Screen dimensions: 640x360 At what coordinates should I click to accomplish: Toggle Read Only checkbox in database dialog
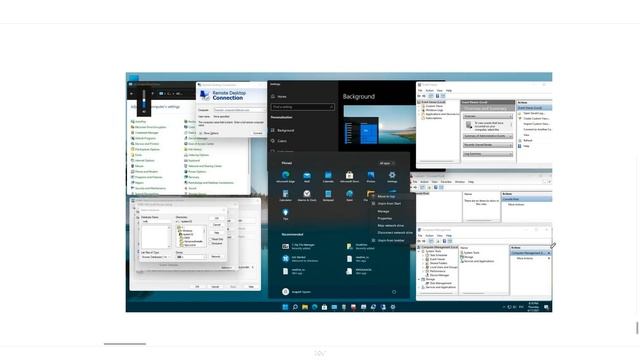point(211,239)
